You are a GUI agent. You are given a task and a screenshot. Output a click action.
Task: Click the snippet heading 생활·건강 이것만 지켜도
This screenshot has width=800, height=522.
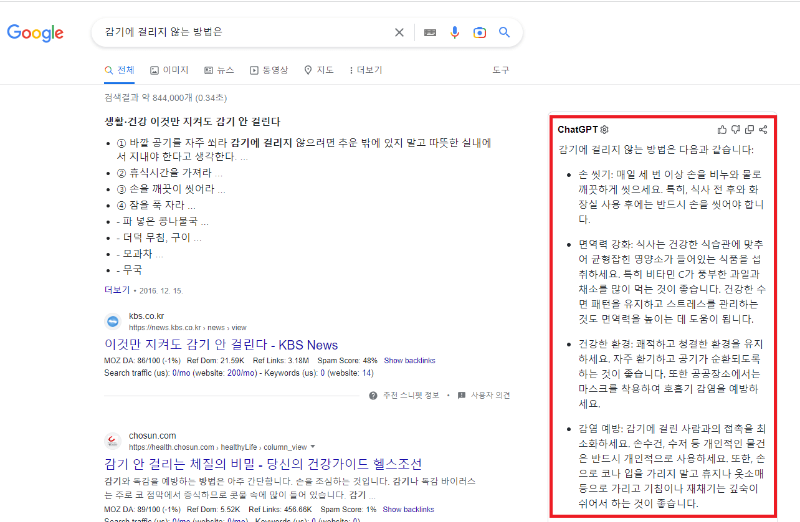click(192, 121)
